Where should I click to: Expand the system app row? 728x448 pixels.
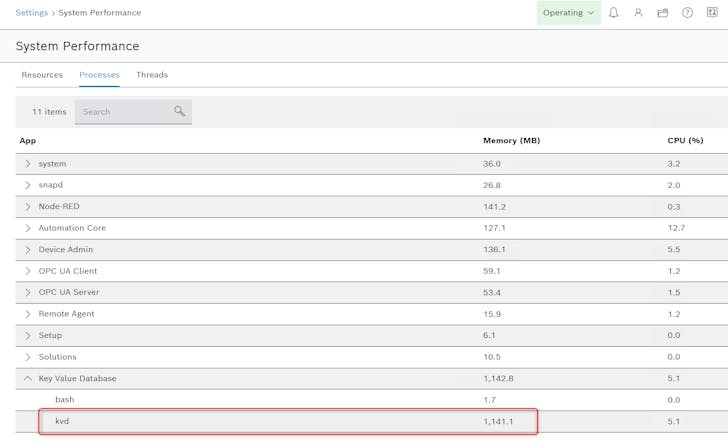pyautogui.click(x=28, y=164)
